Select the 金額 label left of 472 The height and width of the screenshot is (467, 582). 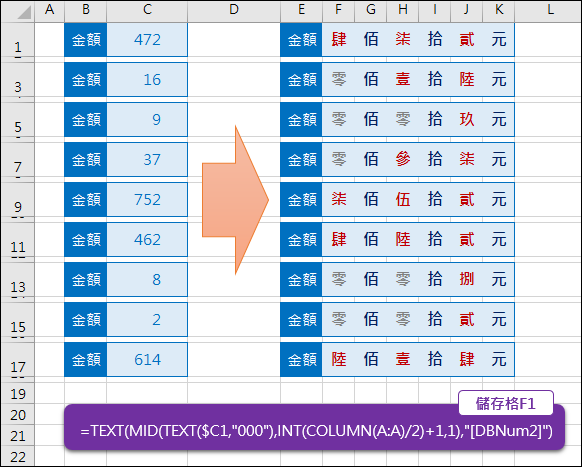tap(85, 40)
